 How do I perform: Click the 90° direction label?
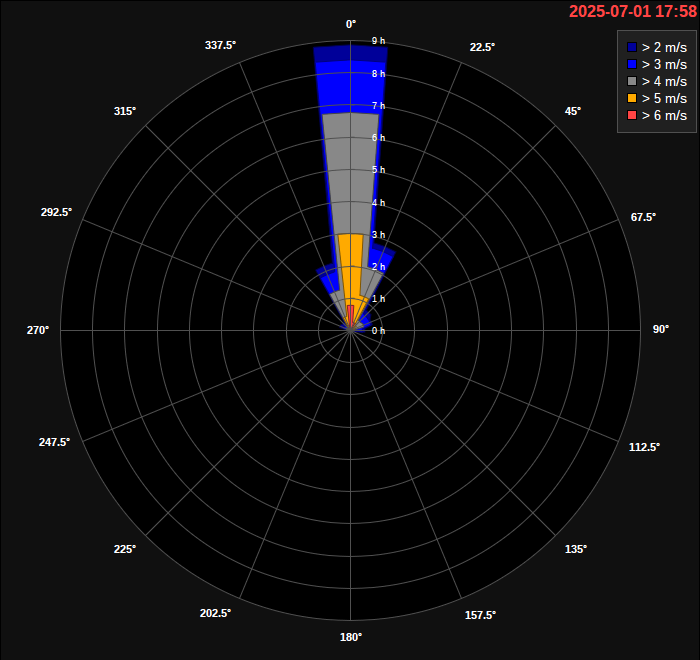[661, 330]
